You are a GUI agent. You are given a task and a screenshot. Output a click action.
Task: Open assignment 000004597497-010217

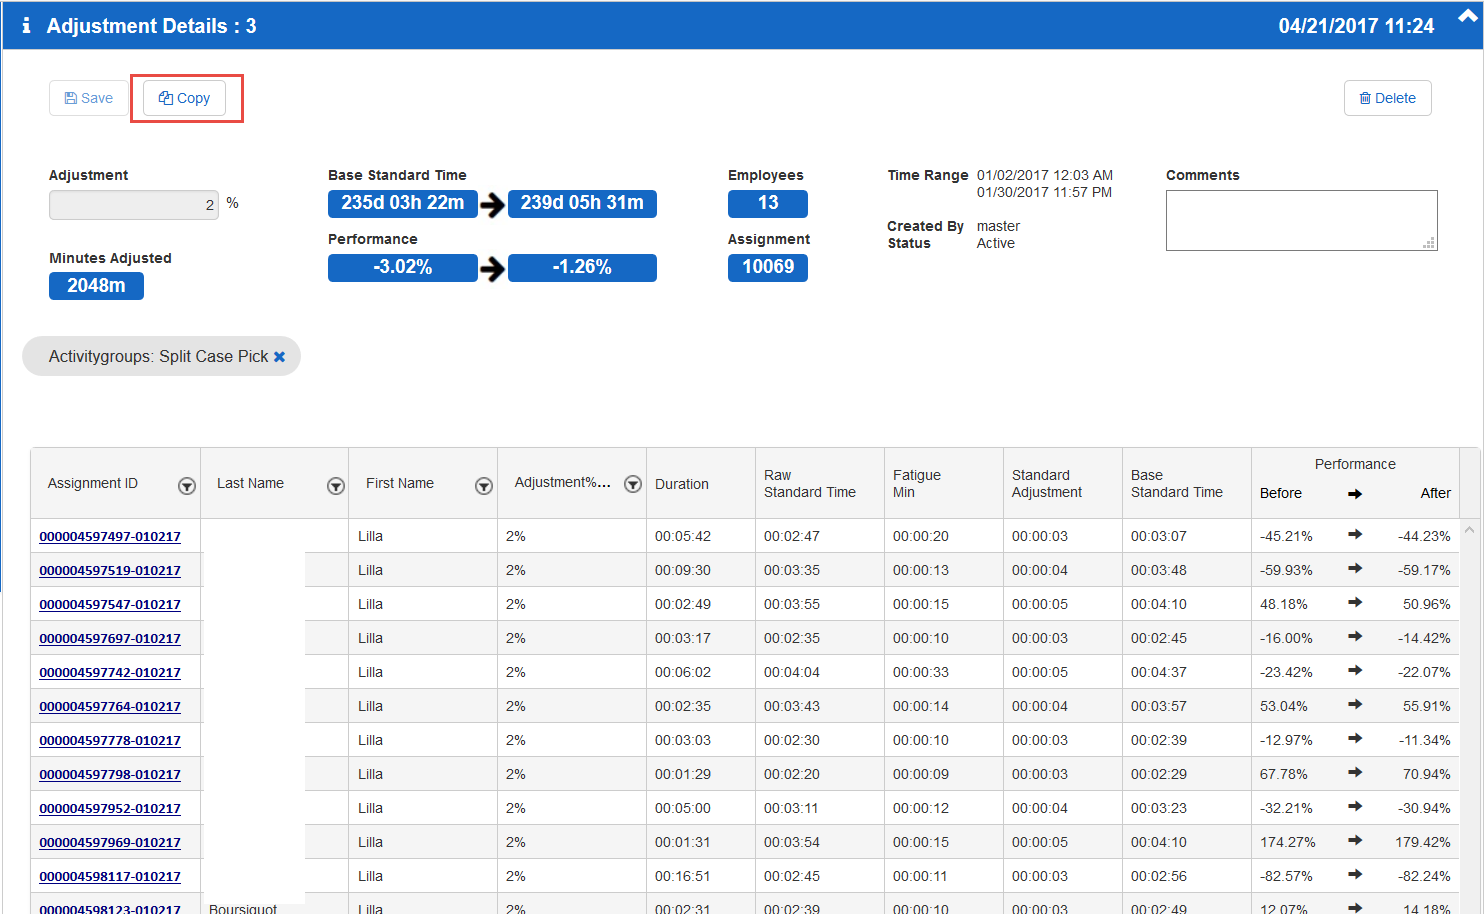(110, 537)
